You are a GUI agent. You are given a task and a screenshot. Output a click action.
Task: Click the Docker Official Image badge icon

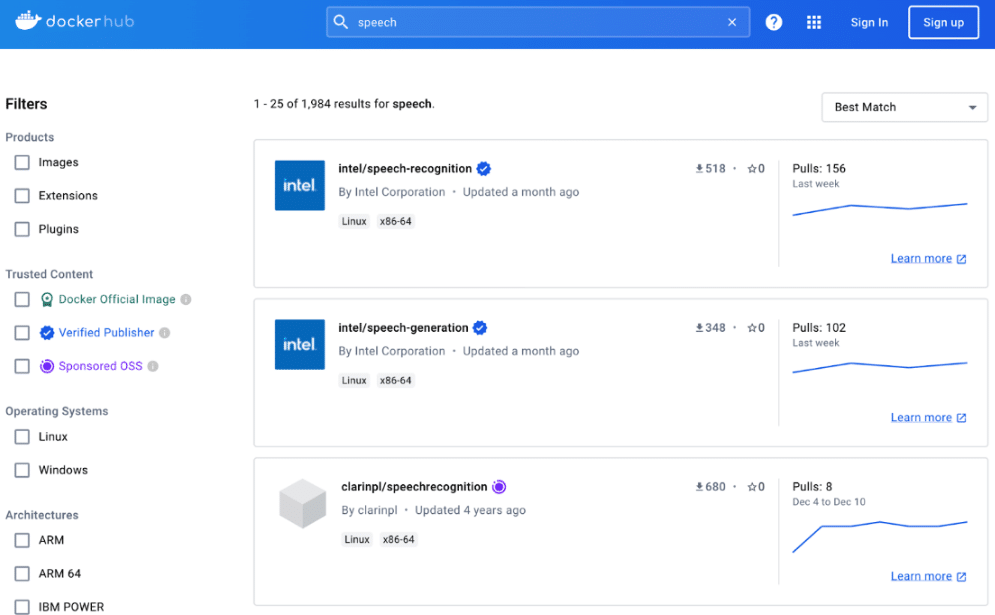point(47,300)
